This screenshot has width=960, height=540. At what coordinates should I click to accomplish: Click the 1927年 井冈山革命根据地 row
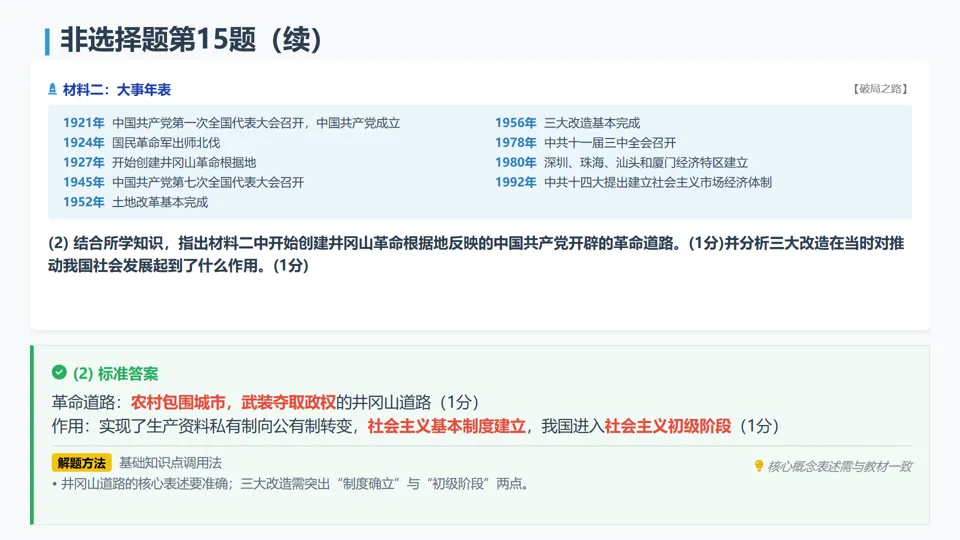pyautogui.click(x=159, y=162)
